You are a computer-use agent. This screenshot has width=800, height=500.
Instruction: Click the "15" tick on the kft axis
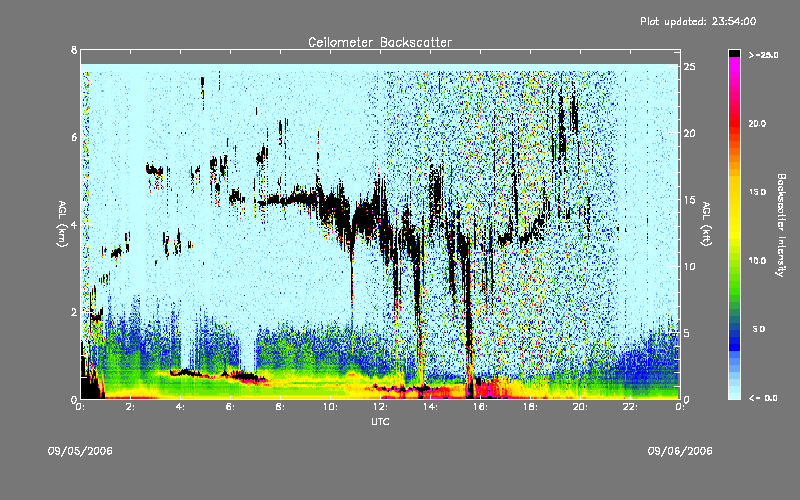690,200
